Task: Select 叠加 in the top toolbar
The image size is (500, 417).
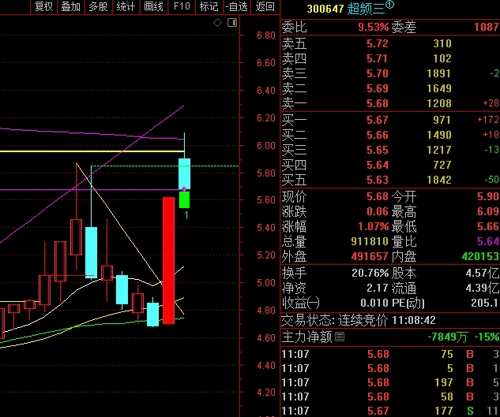Action: click(71, 7)
